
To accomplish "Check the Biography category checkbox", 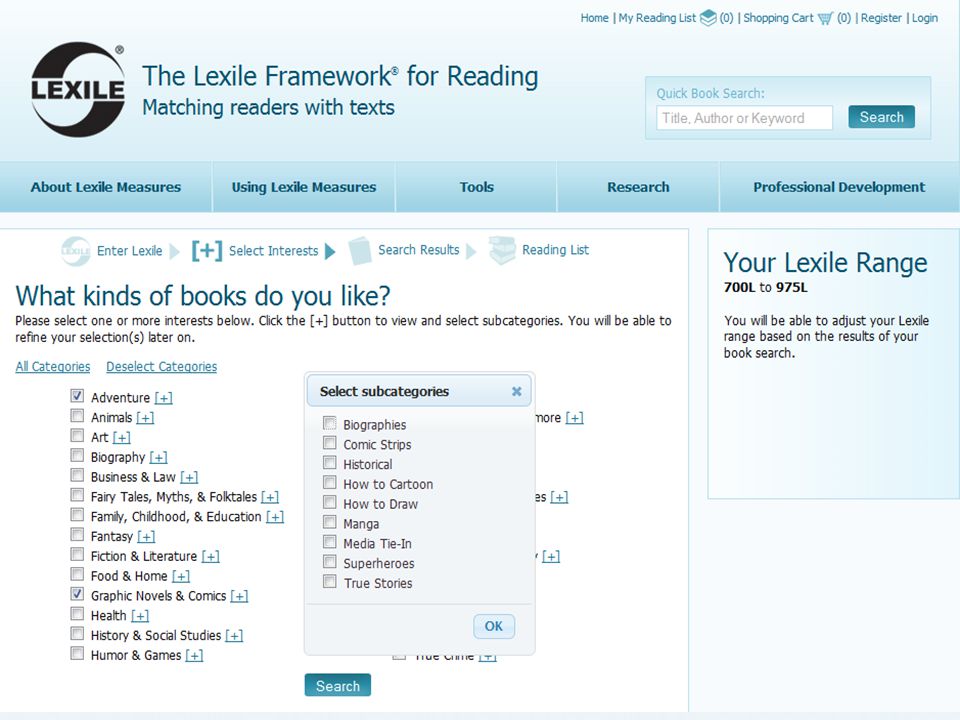I will tap(77, 455).
